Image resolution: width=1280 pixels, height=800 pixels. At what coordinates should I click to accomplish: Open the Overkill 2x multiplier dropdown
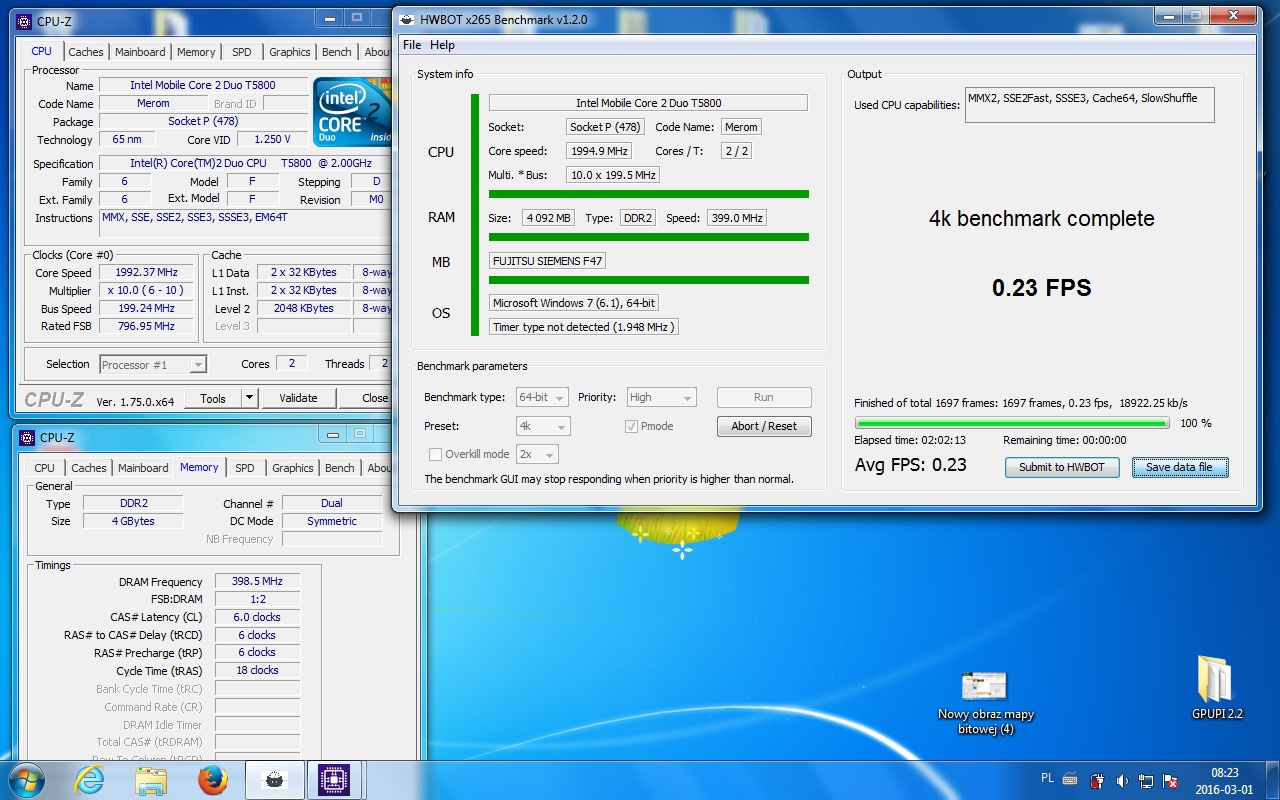pyautogui.click(x=537, y=454)
